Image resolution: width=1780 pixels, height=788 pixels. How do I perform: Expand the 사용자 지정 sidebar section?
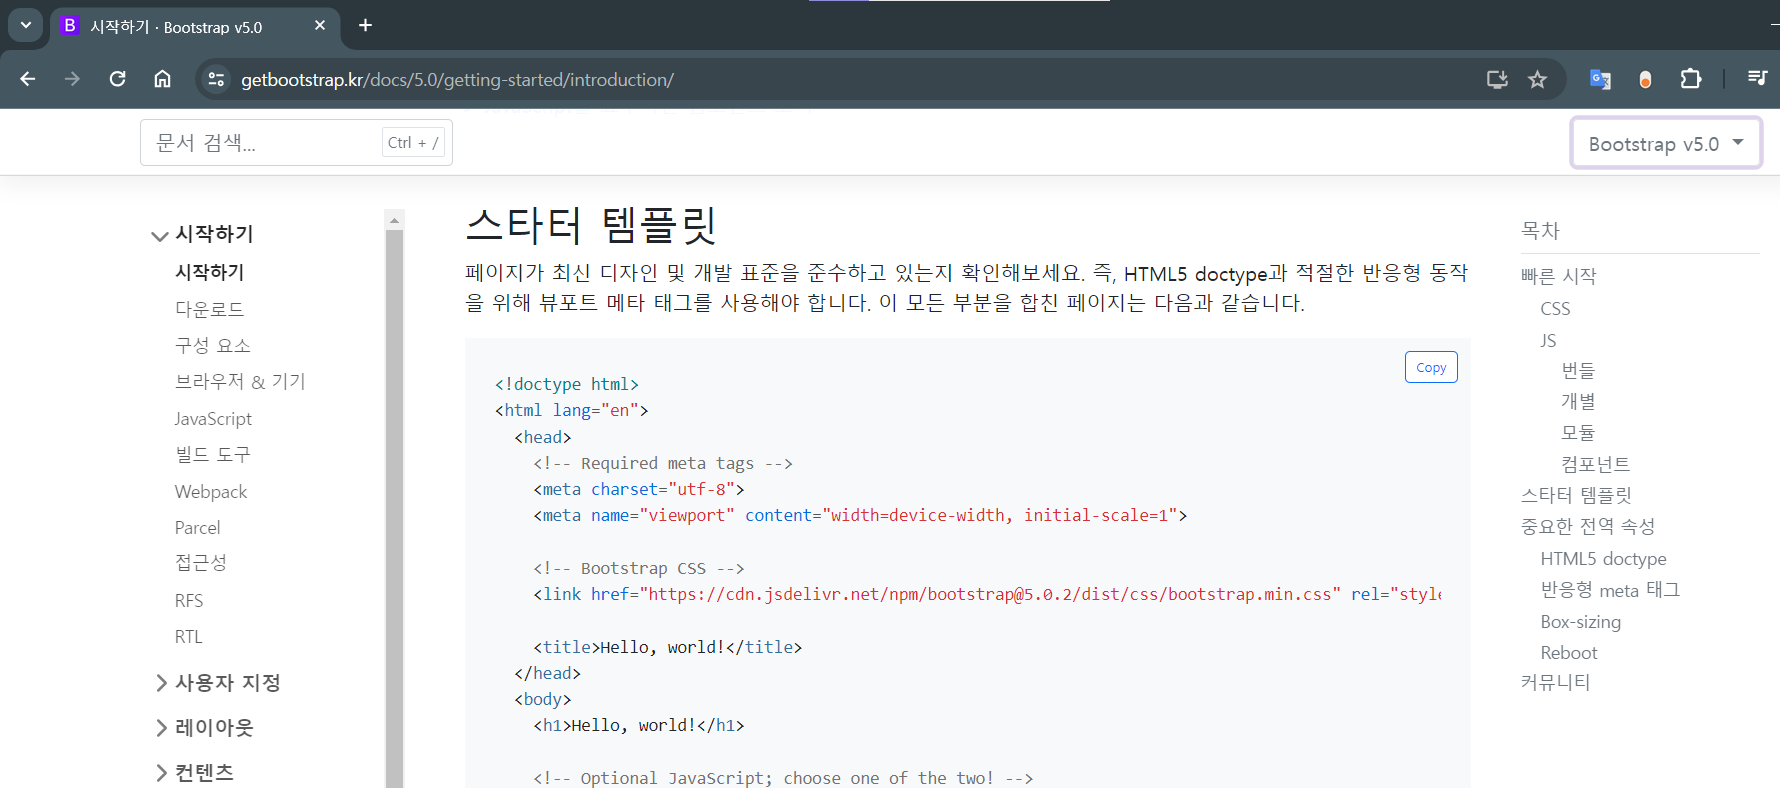pyautogui.click(x=217, y=683)
